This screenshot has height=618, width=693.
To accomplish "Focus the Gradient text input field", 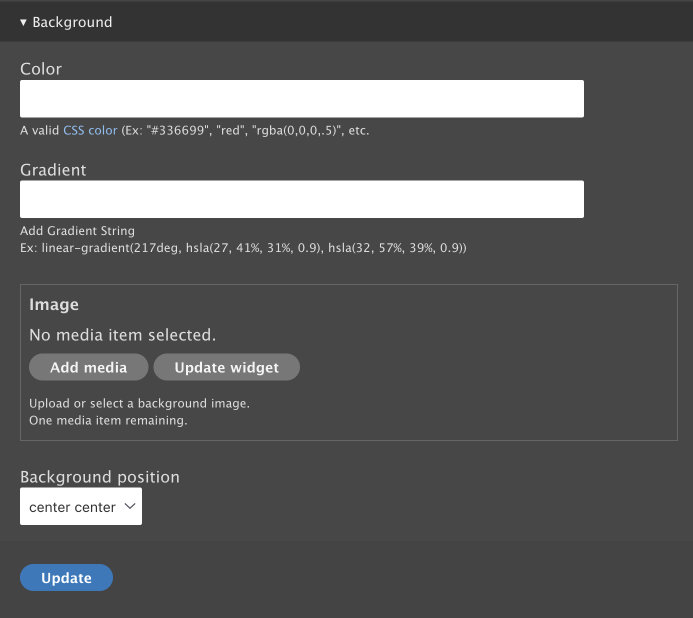I will click(301, 199).
